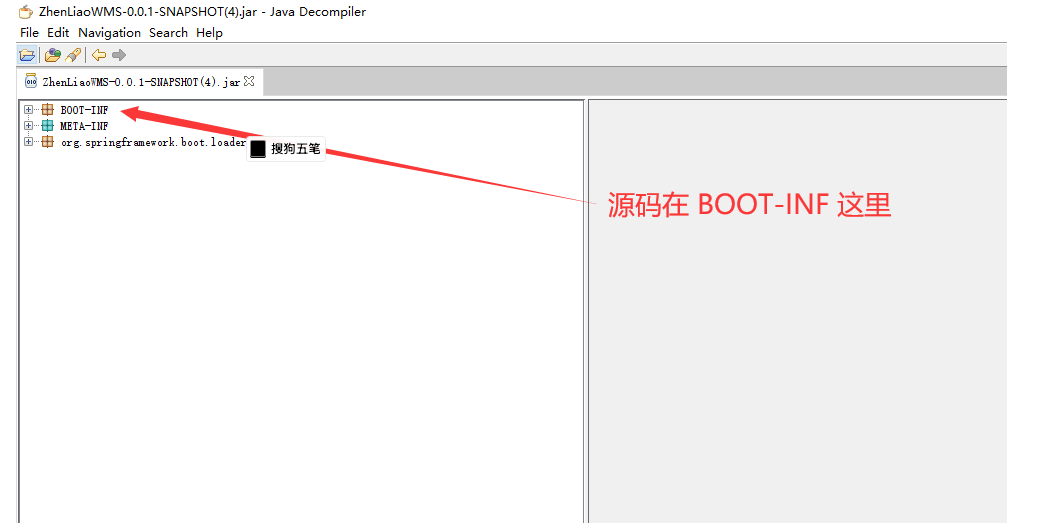1037x523 pixels.
Task: Expand the BOOT-INF tree node
Action: pyautogui.click(x=28, y=110)
